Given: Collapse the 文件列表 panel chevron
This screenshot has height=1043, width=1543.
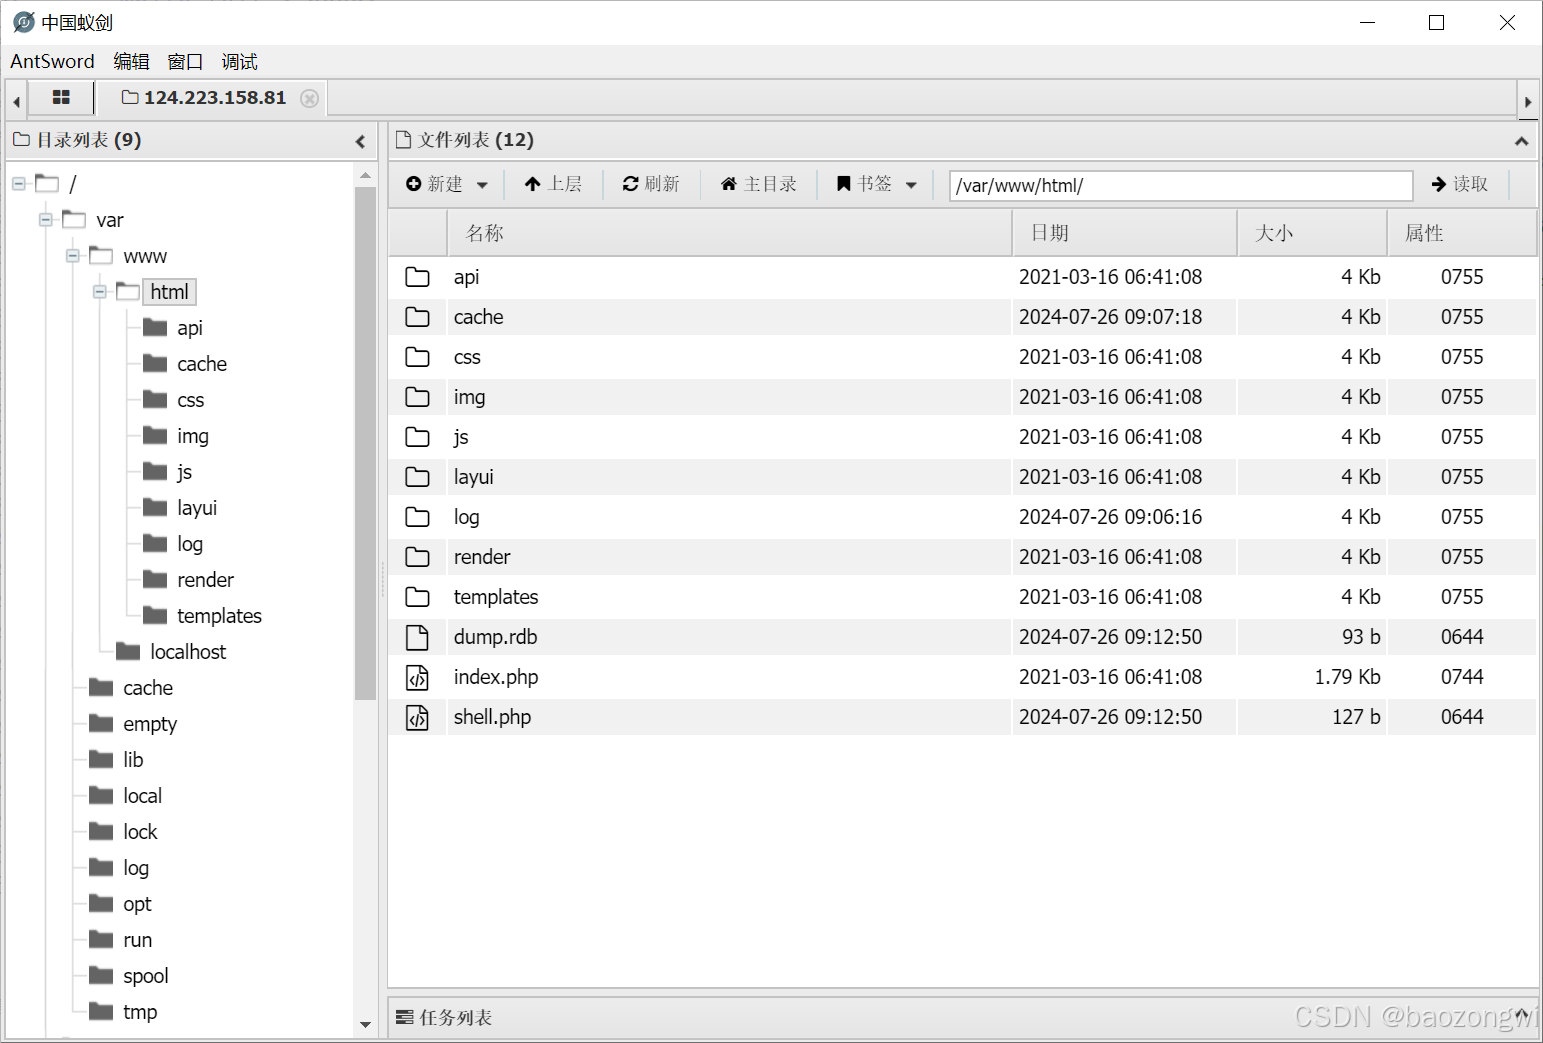Looking at the screenshot, I should click(x=1521, y=142).
